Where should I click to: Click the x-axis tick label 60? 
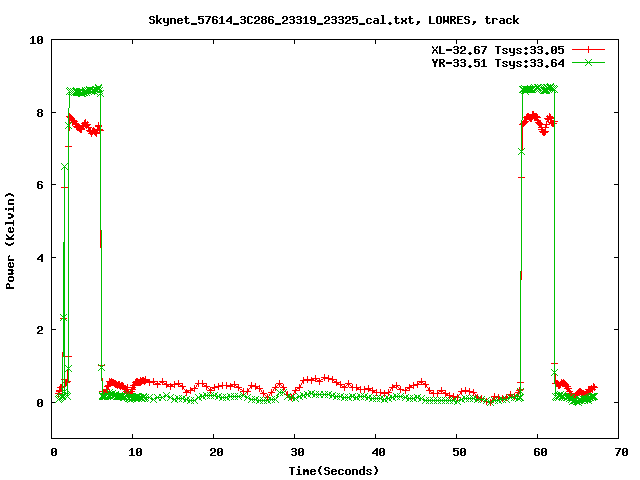coord(540,452)
